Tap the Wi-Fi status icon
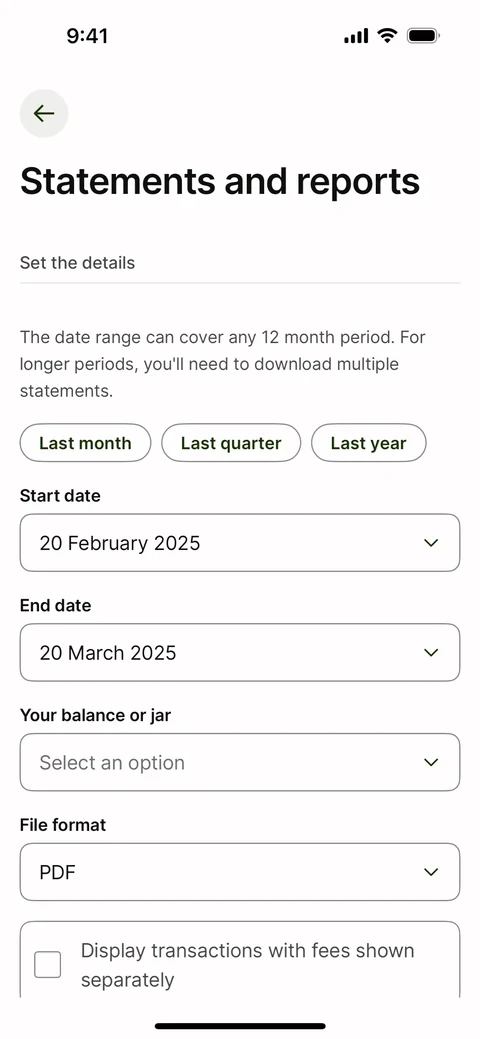Image resolution: width=480 pixels, height=1039 pixels. [387, 35]
